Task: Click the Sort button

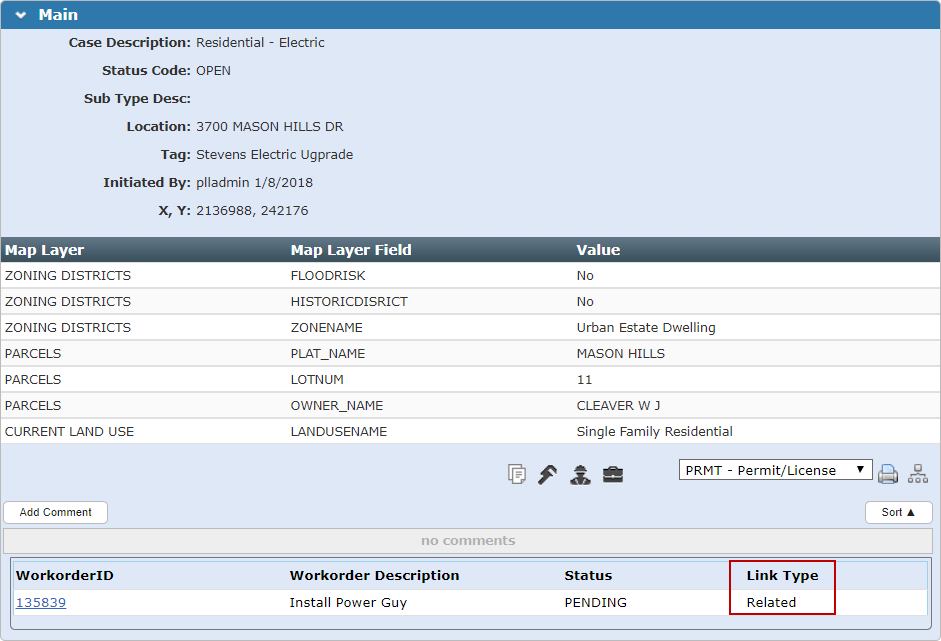Action: 898,513
